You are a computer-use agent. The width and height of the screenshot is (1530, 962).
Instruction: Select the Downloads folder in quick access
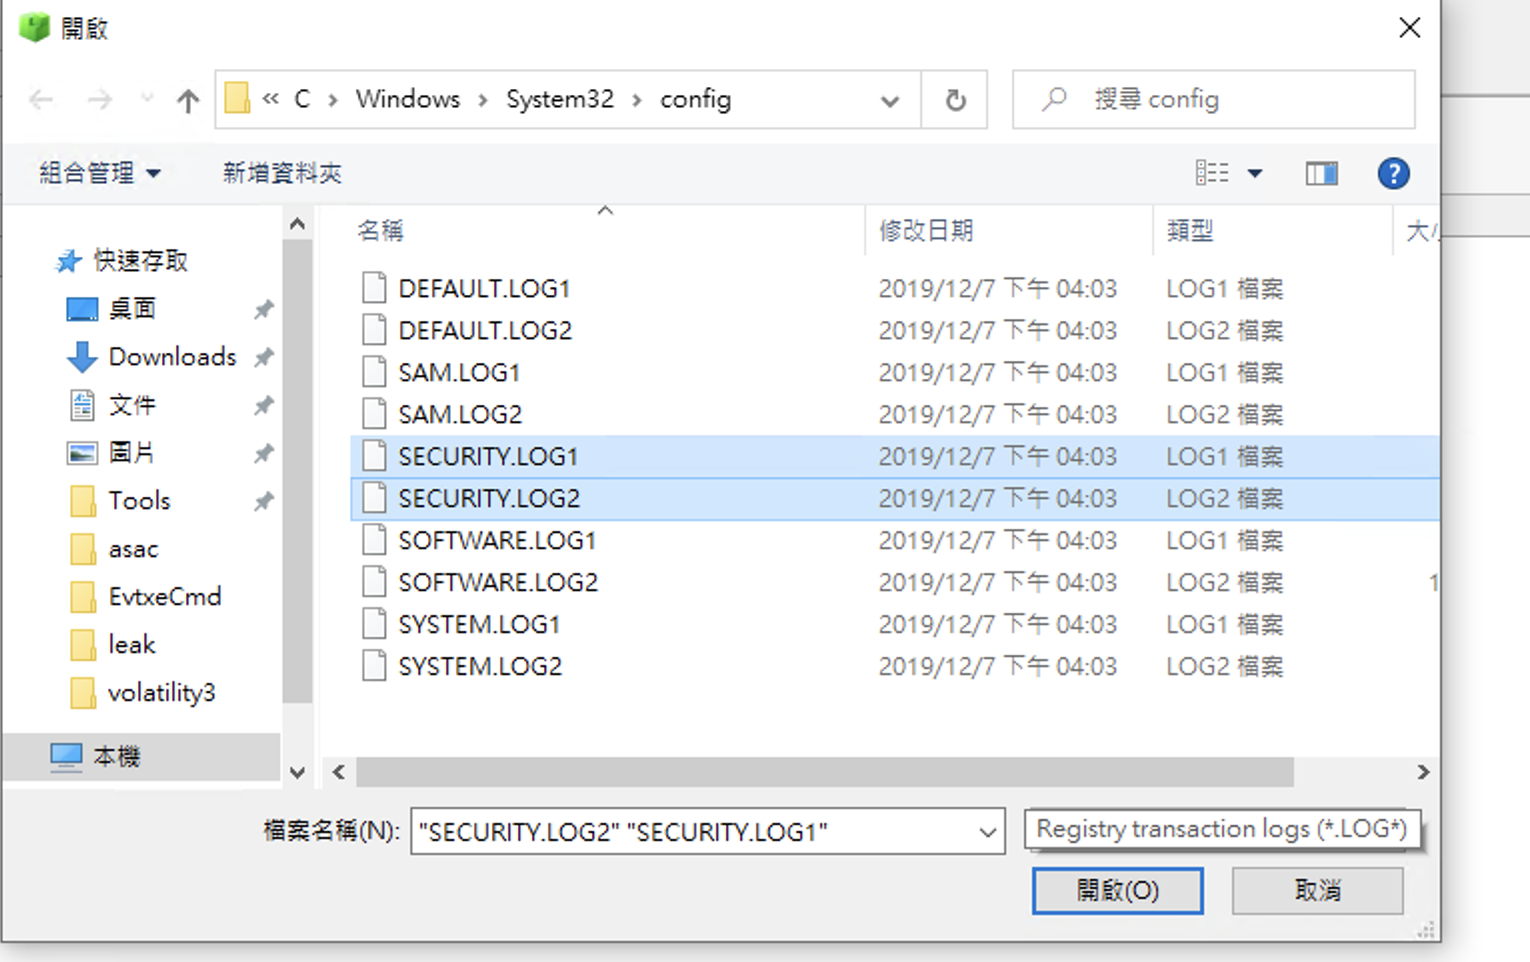tap(171, 357)
